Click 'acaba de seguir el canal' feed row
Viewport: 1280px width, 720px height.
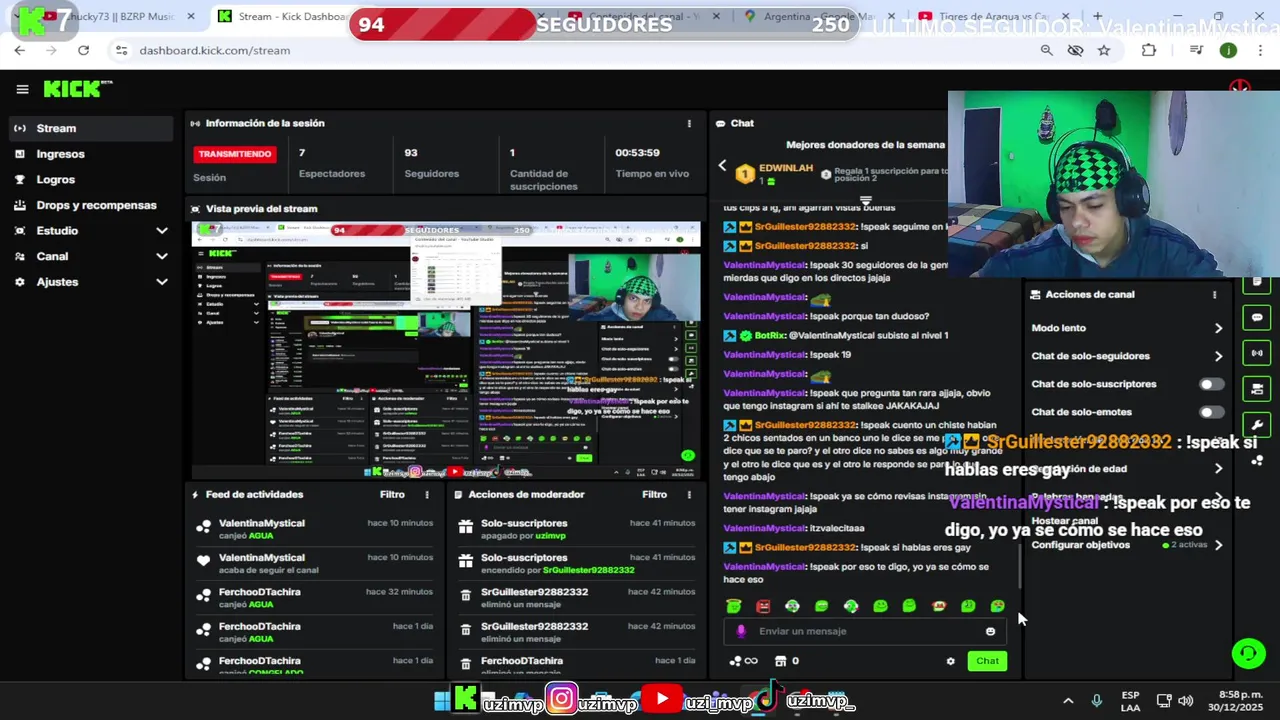(315, 563)
